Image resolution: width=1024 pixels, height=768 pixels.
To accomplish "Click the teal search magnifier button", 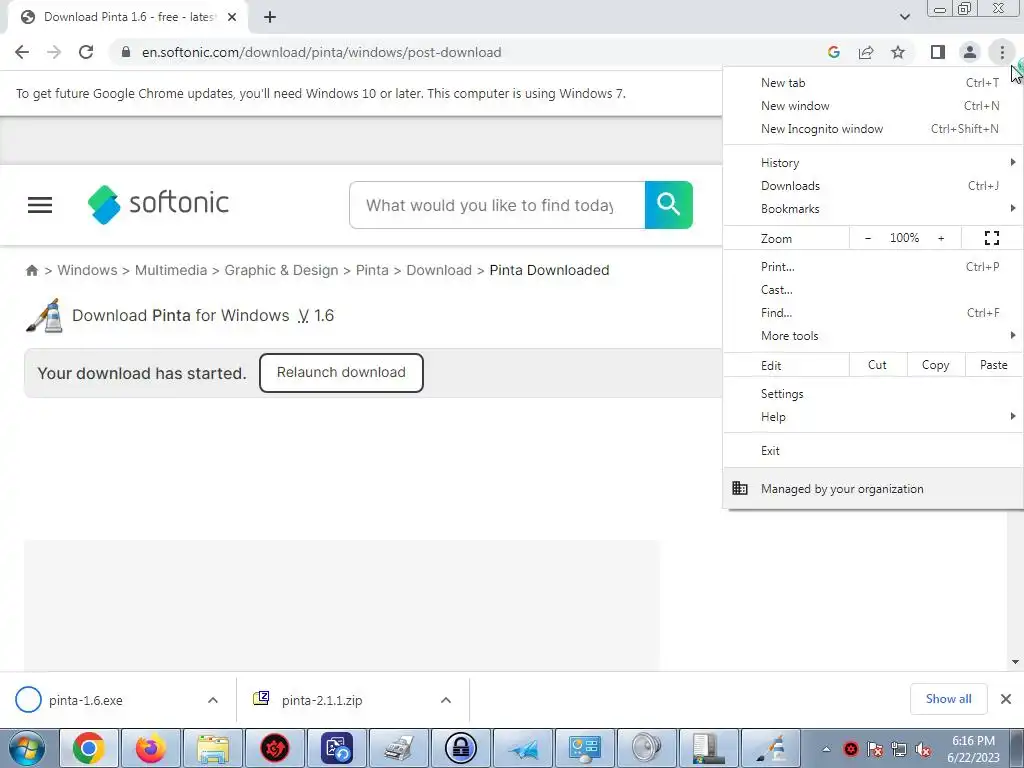I will (669, 205).
